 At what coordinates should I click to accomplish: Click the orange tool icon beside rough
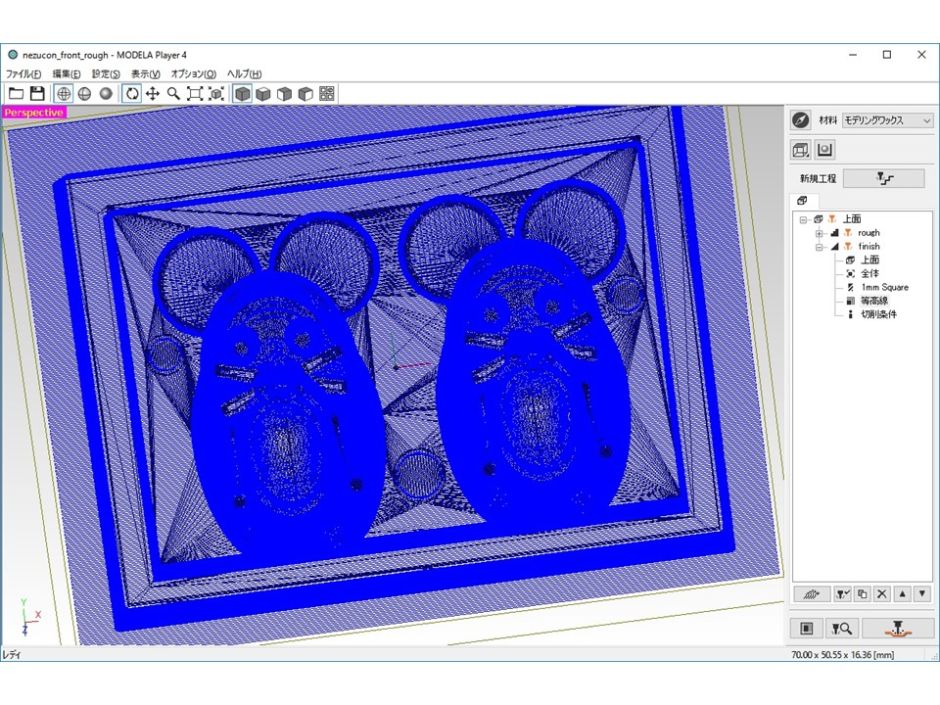(x=848, y=233)
